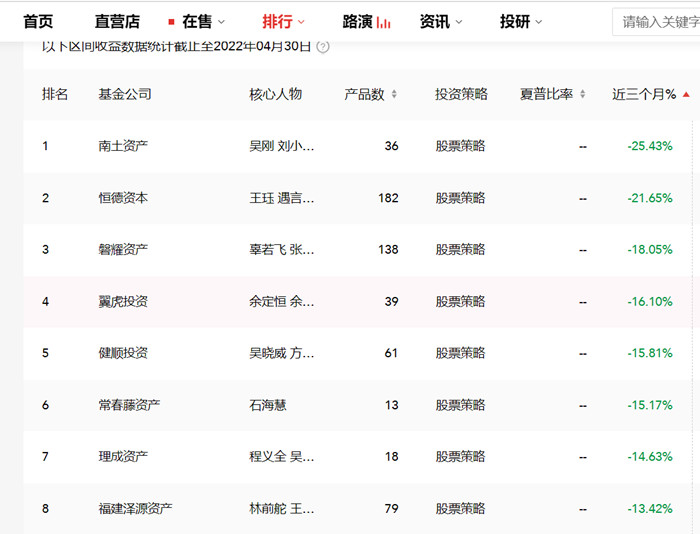This screenshot has width=700, height=534.
Task: Expand the 投研 dropdown chevron
Action: click(539, 22)
